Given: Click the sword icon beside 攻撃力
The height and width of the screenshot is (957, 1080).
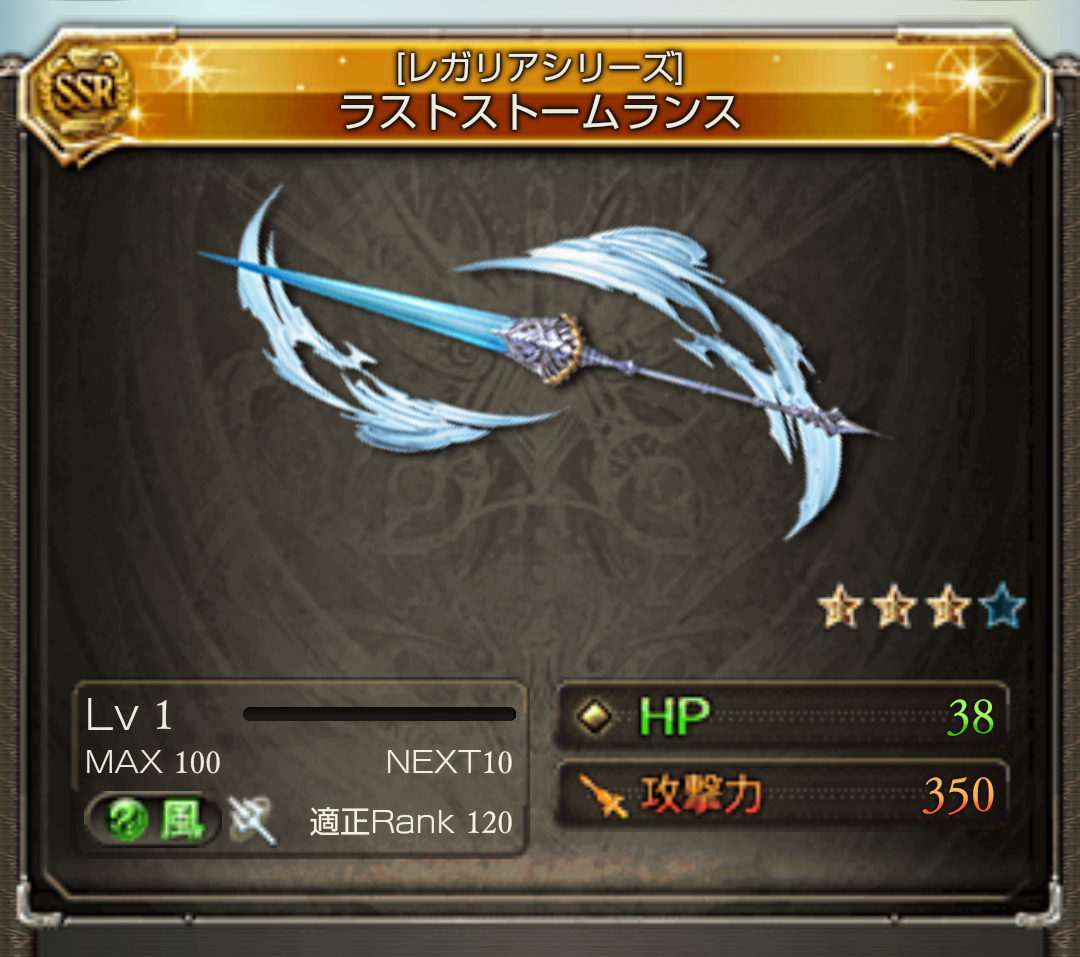Looking at the screenshot, I should pos(602,796).
